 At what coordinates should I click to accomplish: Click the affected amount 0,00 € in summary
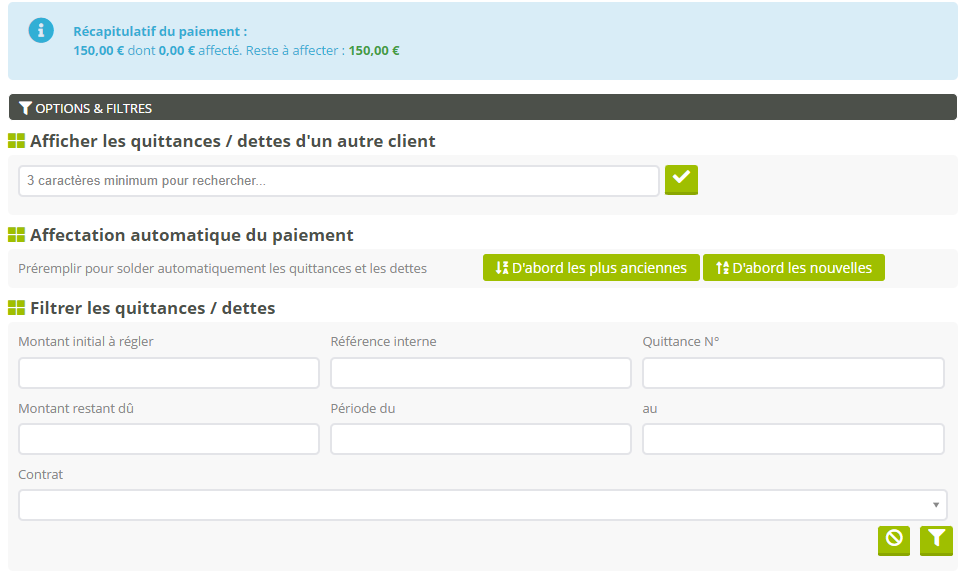tap(177, 50)
